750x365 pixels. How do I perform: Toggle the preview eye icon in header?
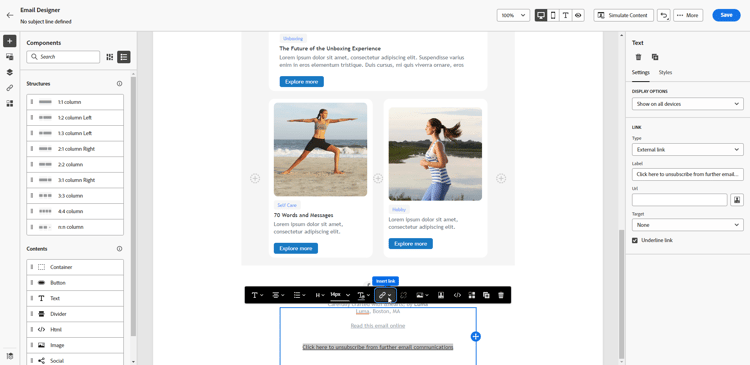pyautogui.click(x=578, y=15)
